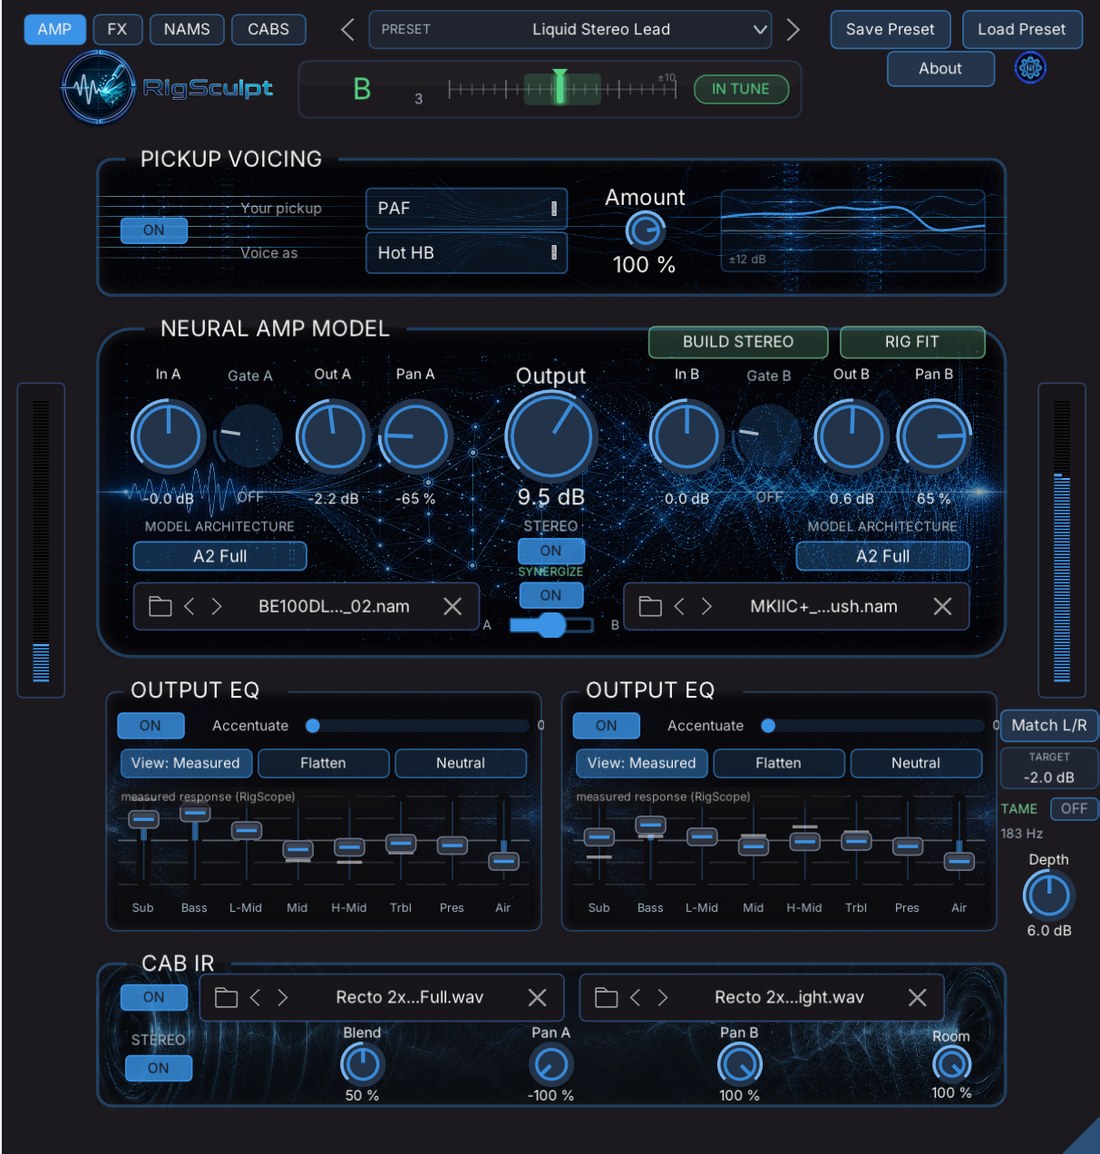Click the Air fader in right Output EQ
The width and height of the screenshot is (1100, 1154).
959,861
